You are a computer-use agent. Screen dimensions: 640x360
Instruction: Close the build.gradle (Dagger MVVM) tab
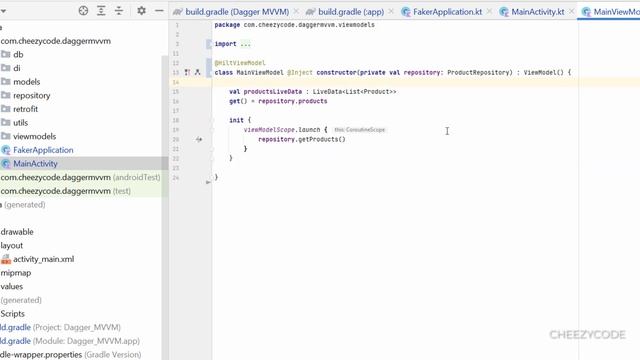(x=296, y=11)
